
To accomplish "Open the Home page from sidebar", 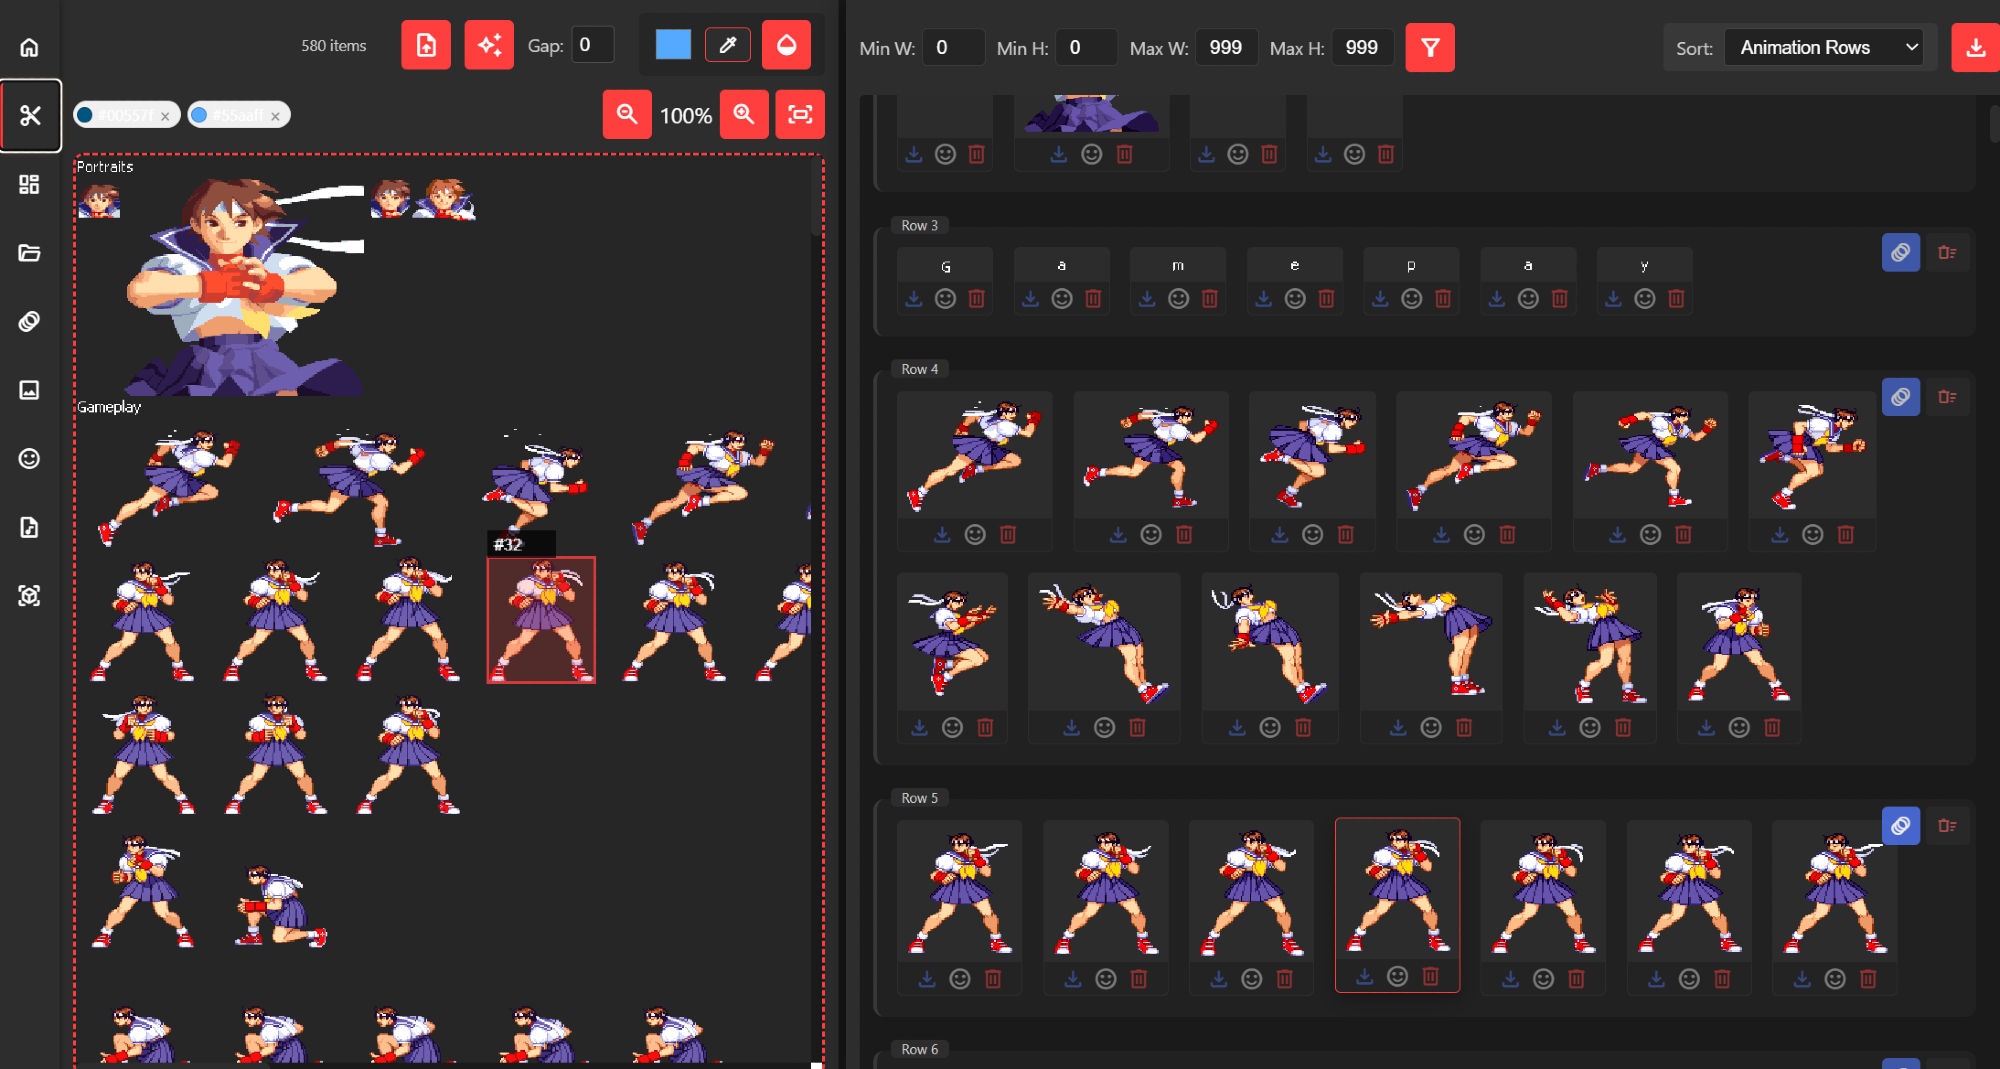I will pos(29,47).
